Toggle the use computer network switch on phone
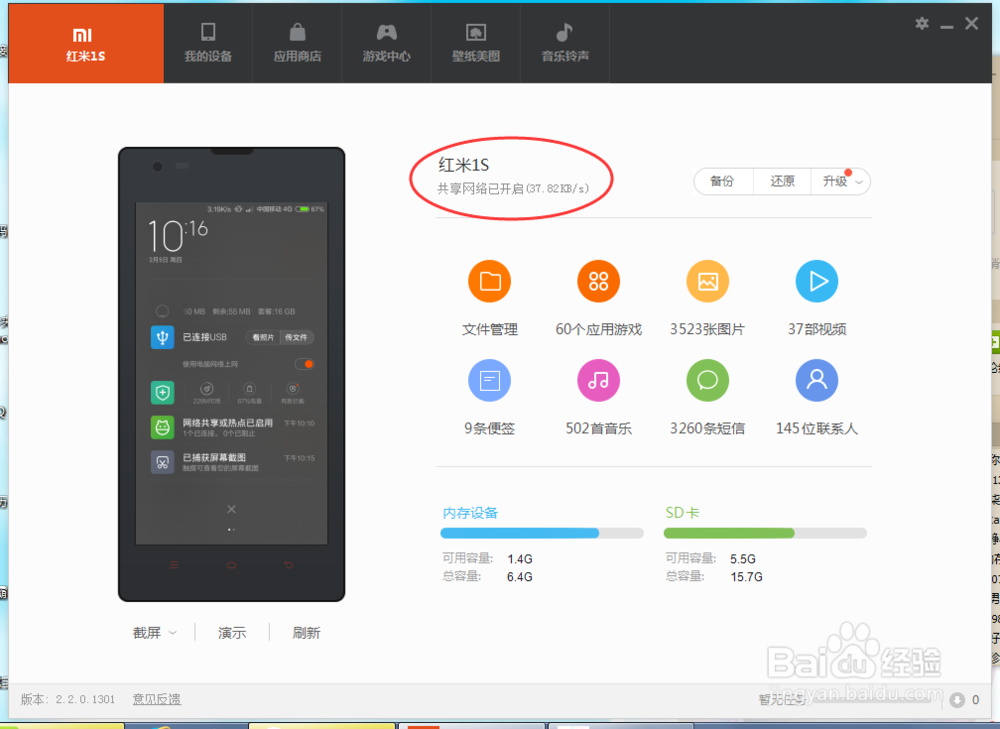Image resolution: width=1000 pixels, height=729 pixels. (x=305, y=364)
